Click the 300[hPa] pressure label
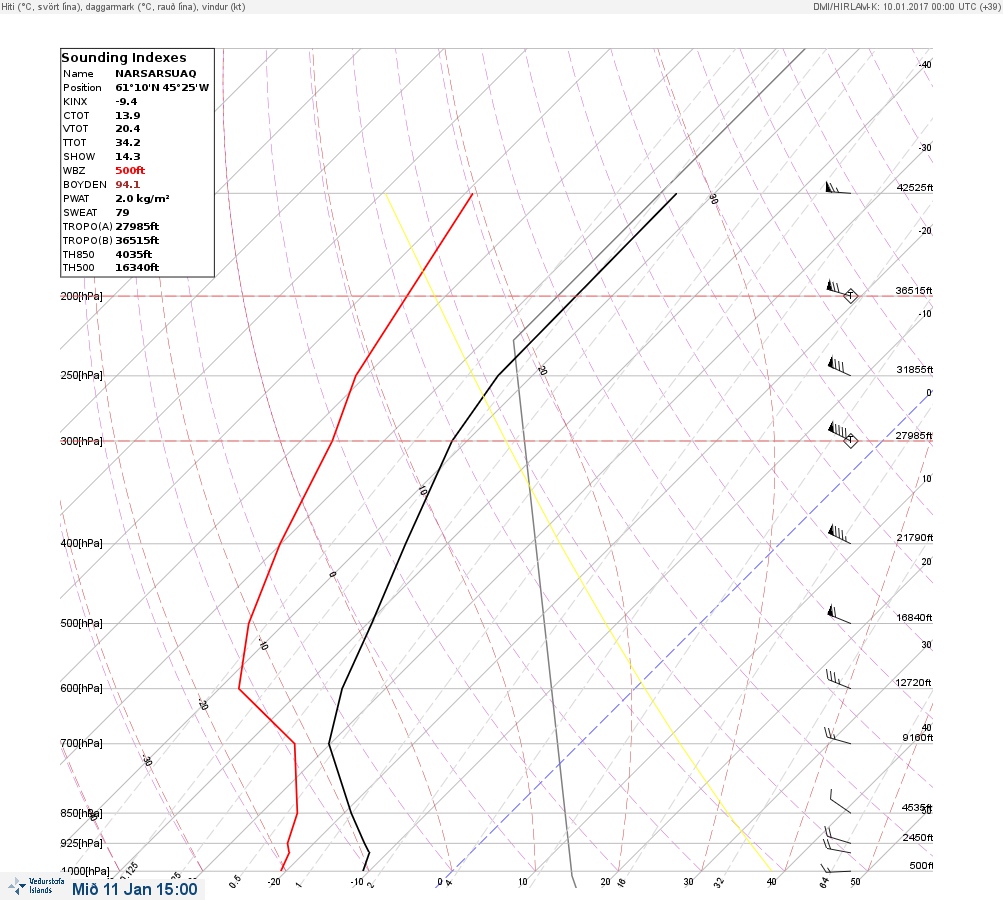 [81, 441]
